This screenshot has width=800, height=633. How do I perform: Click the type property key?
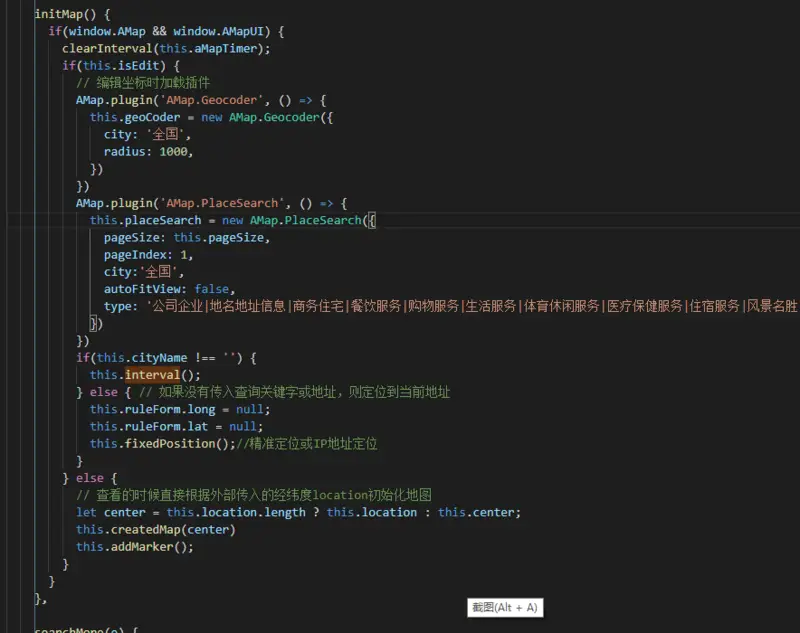117,307
